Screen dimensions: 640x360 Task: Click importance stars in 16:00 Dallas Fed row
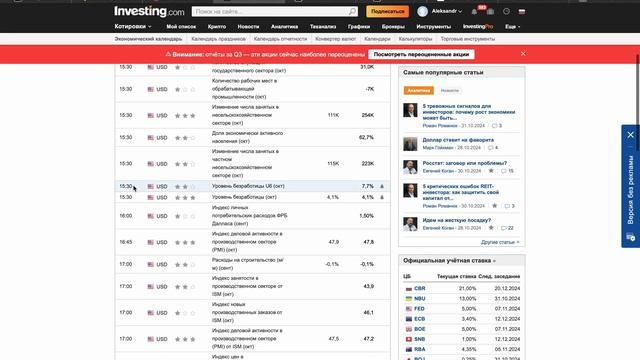point(185,216)
